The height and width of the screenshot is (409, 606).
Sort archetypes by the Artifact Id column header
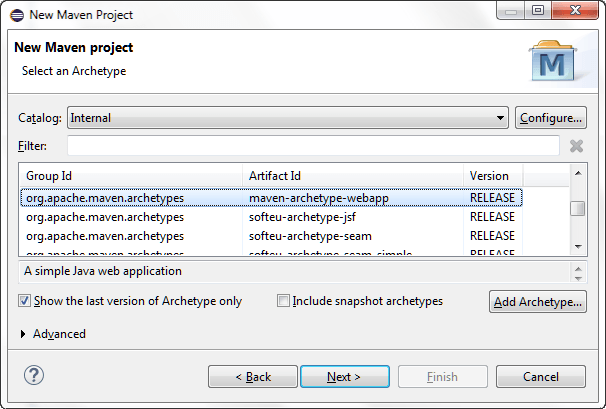[x=352, y=176]
